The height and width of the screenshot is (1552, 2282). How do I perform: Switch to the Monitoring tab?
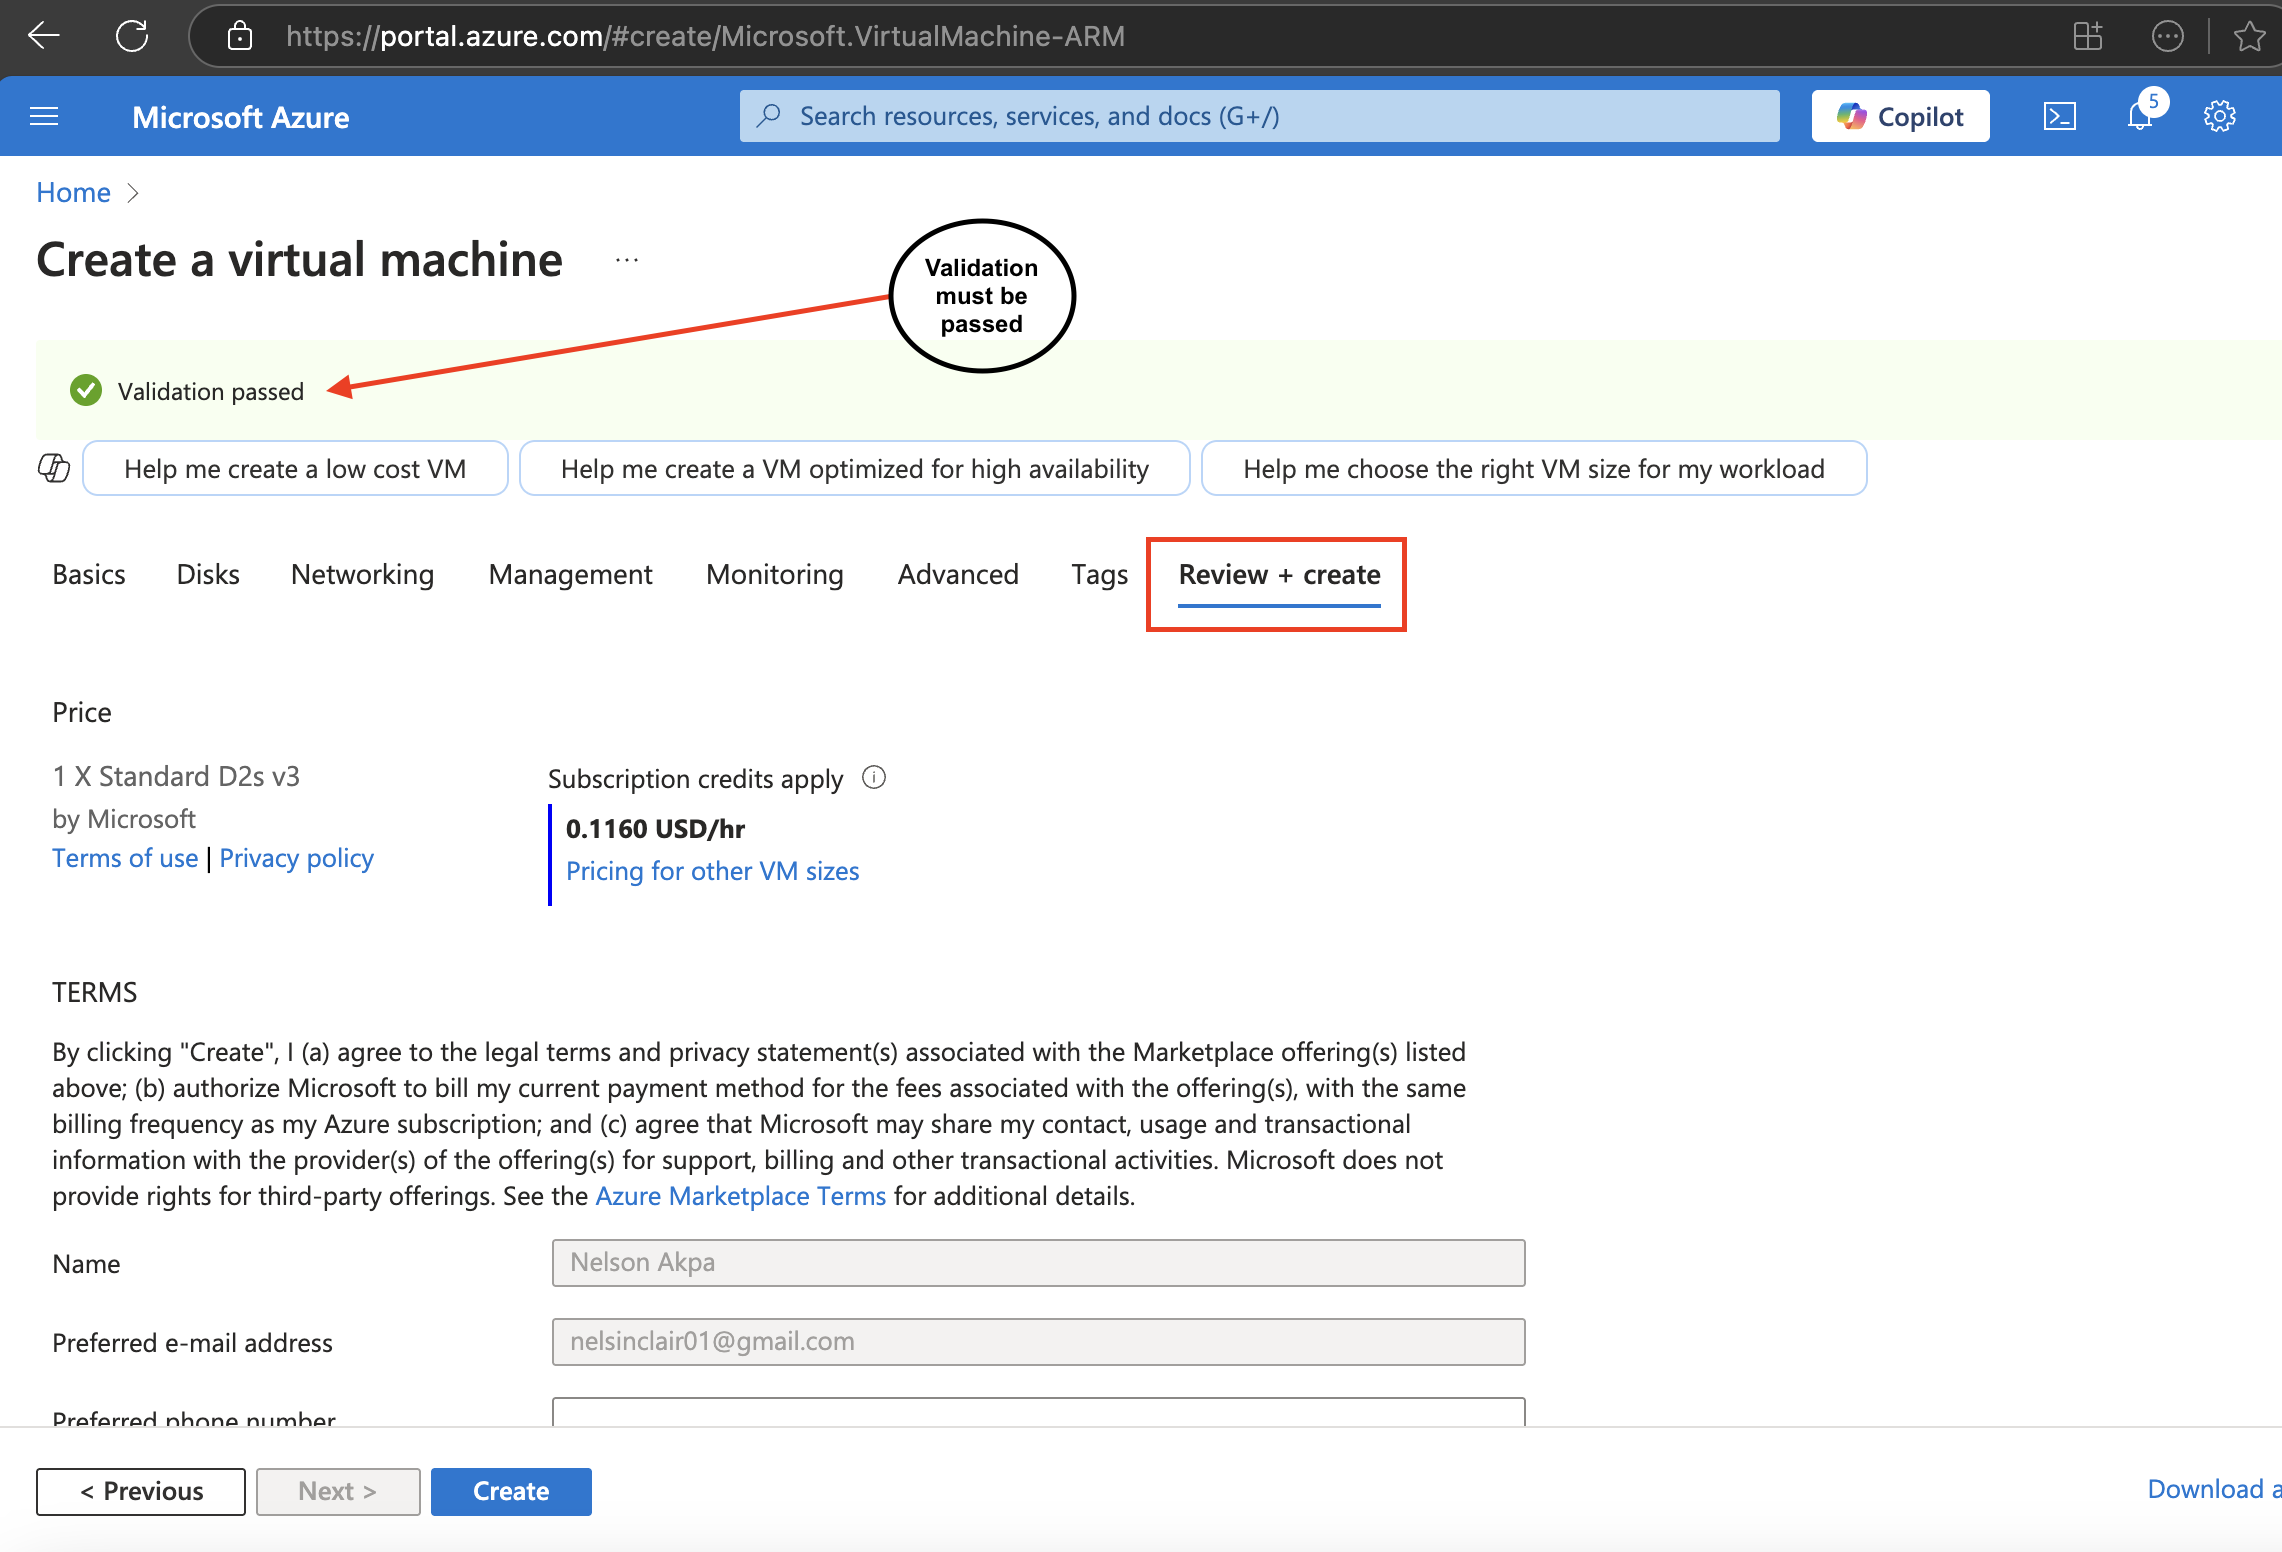[x=774, y=574]
